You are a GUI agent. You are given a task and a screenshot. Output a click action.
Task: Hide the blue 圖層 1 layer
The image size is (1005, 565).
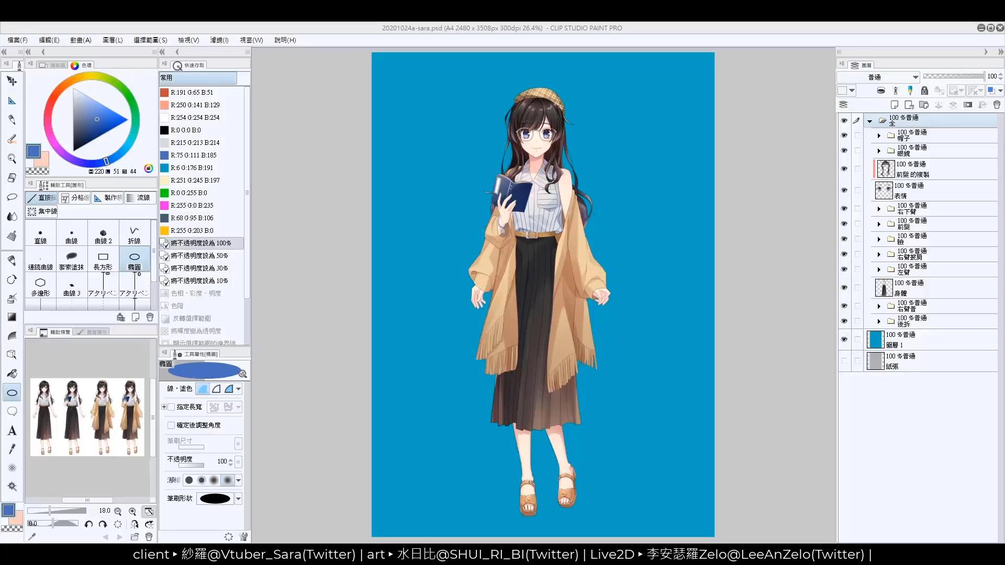[x=844, y=340]
